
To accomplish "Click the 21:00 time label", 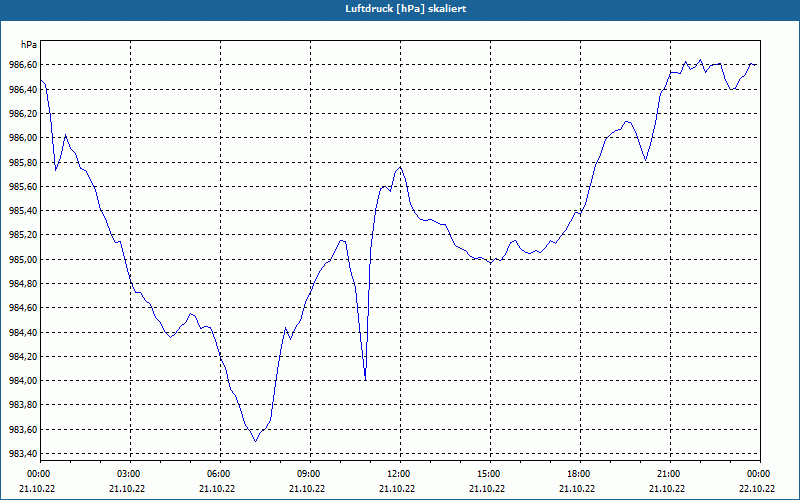I will (x=670, y=474).
